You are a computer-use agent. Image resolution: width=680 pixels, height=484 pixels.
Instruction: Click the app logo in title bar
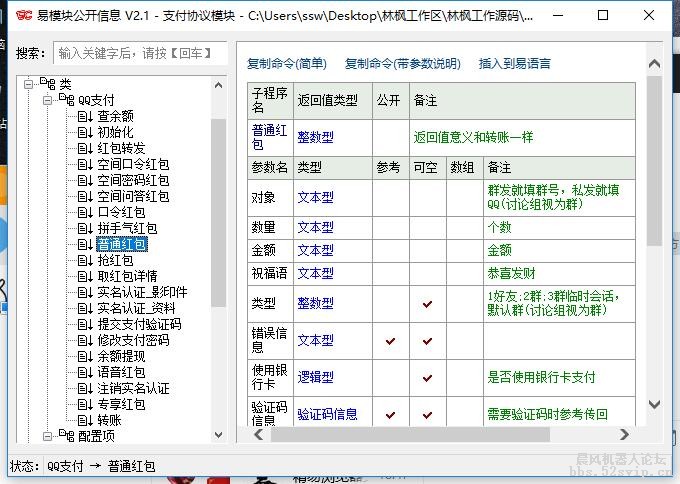coord(24,16)
